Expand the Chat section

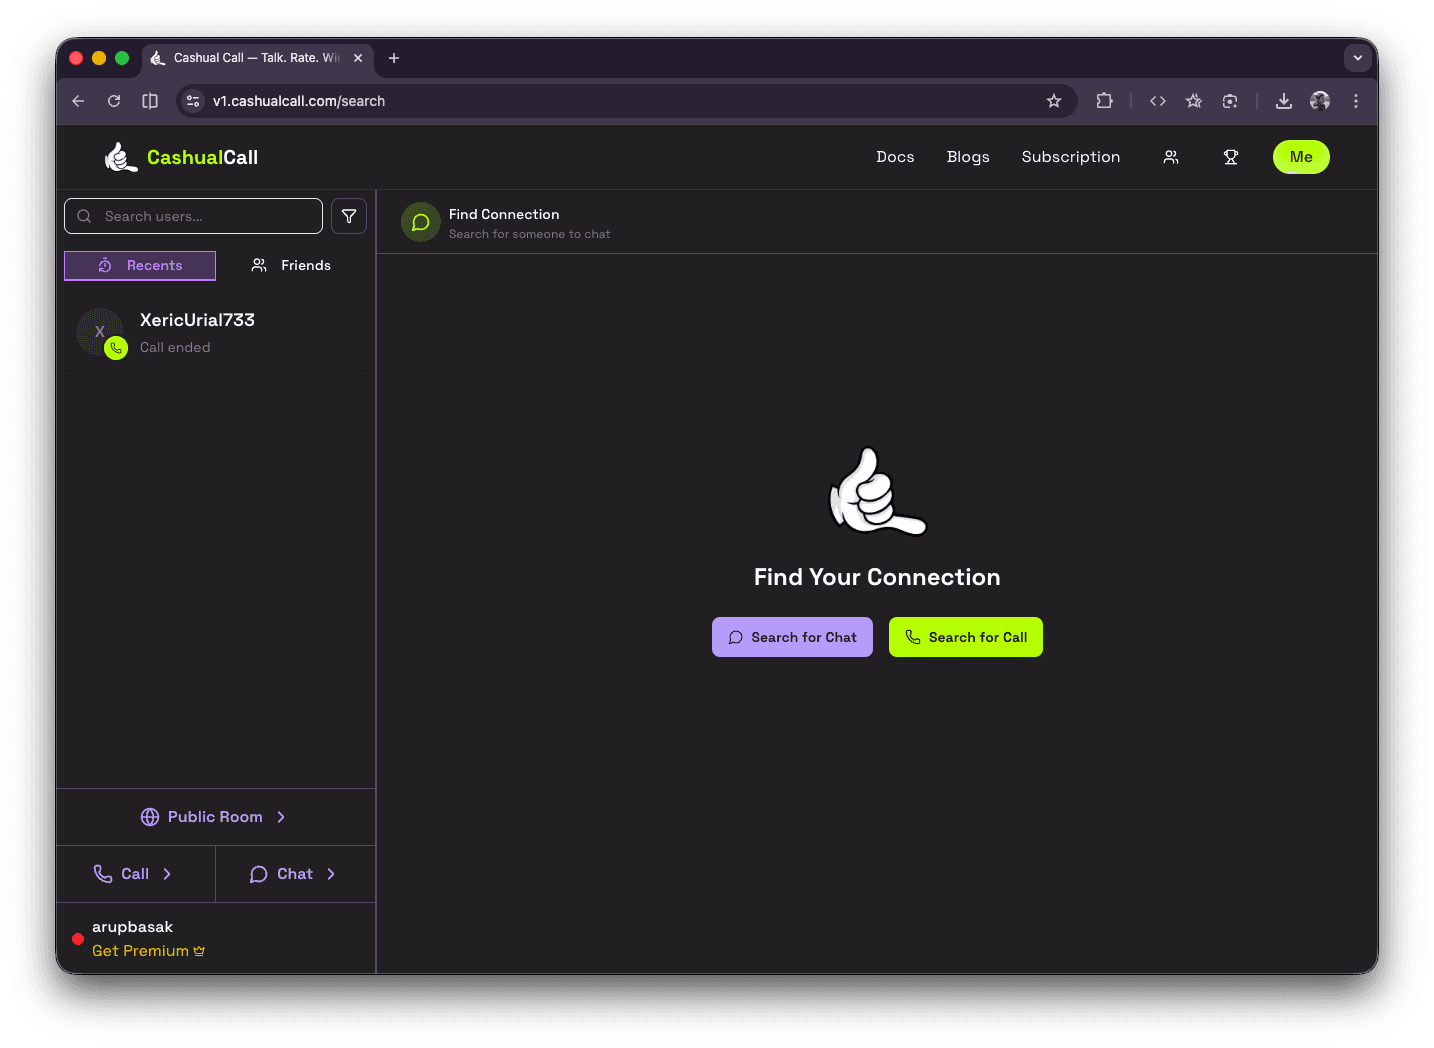click(x=293, y=873)
